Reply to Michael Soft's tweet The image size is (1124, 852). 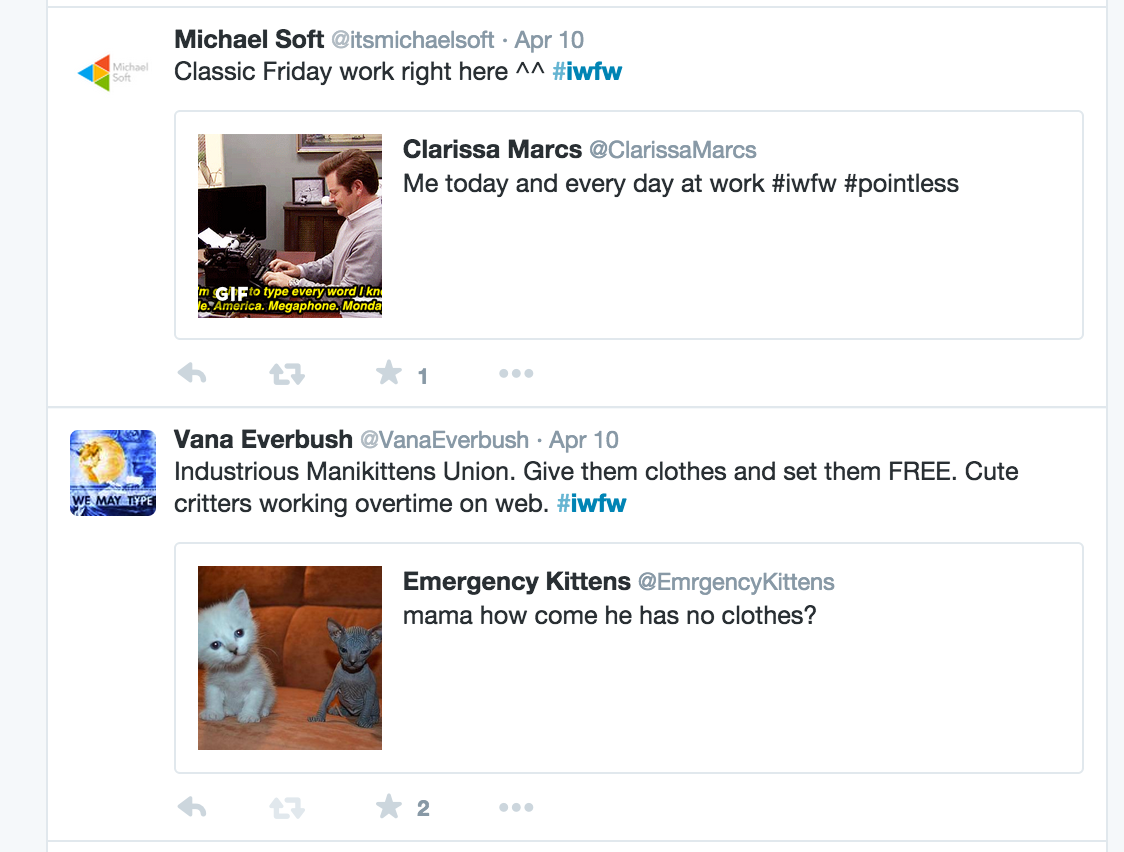[x=192, y=374]
